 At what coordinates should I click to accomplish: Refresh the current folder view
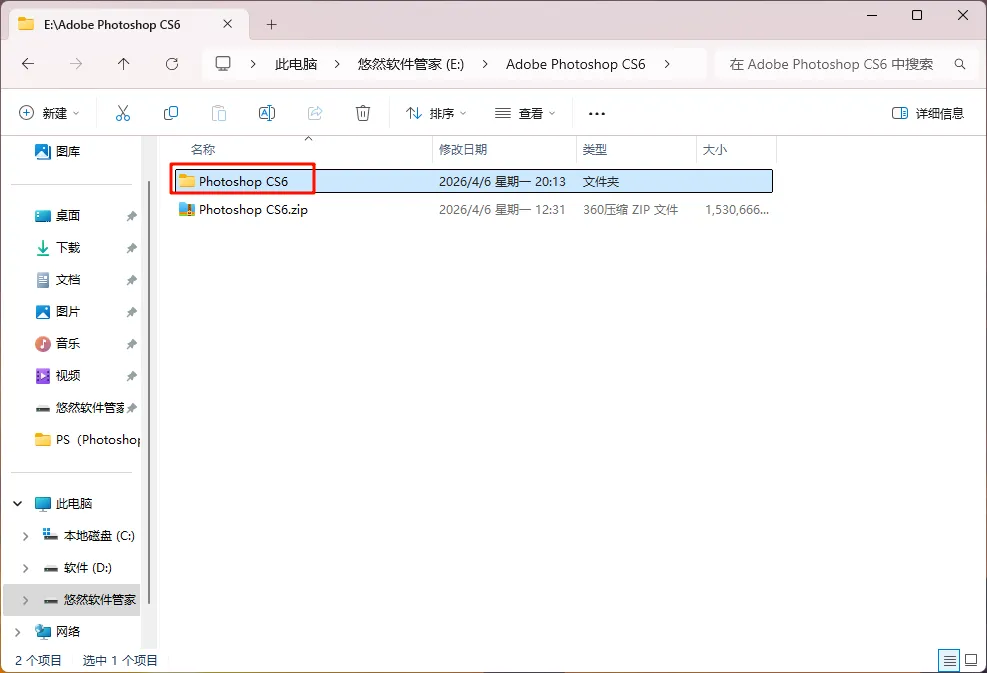172,64
